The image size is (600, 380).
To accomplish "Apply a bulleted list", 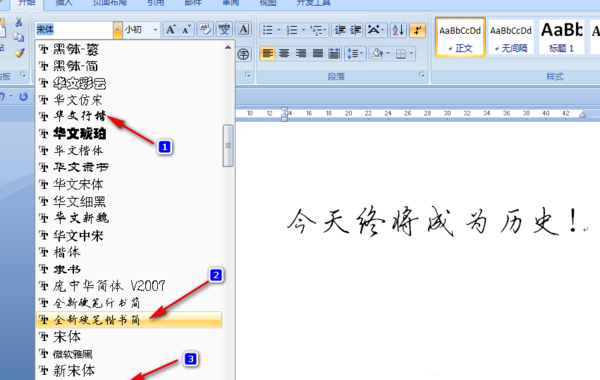I will (x=268, y=30).
